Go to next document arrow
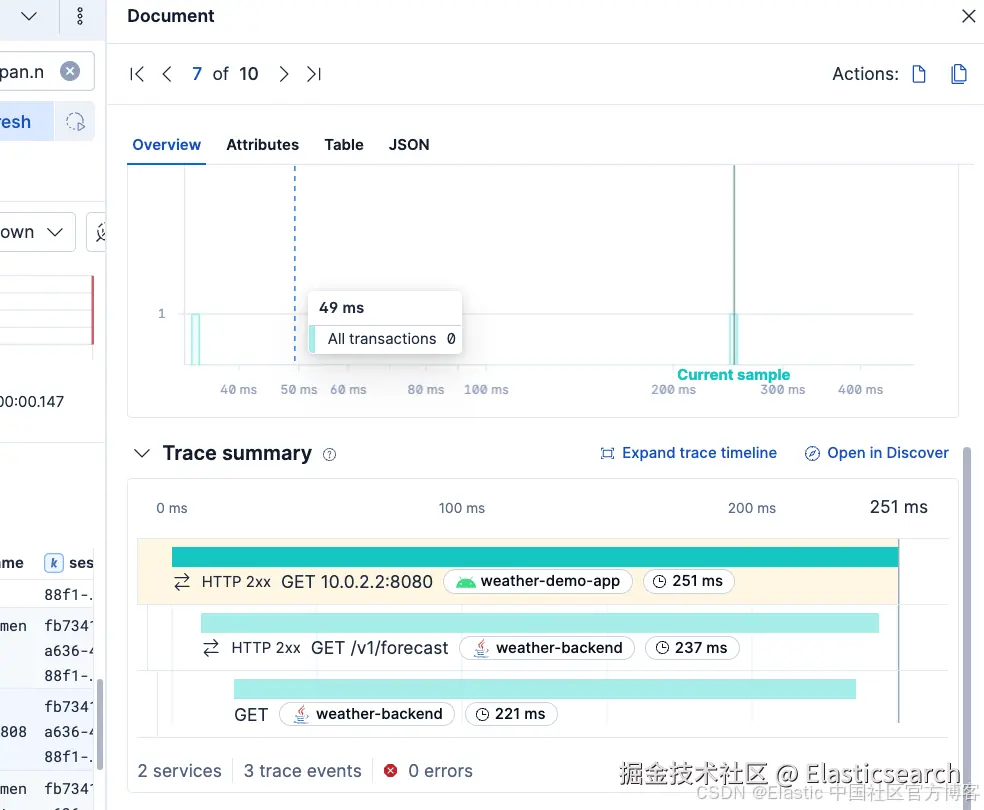Viewport: 984px width, 810px height. click(x=284, y=74)
